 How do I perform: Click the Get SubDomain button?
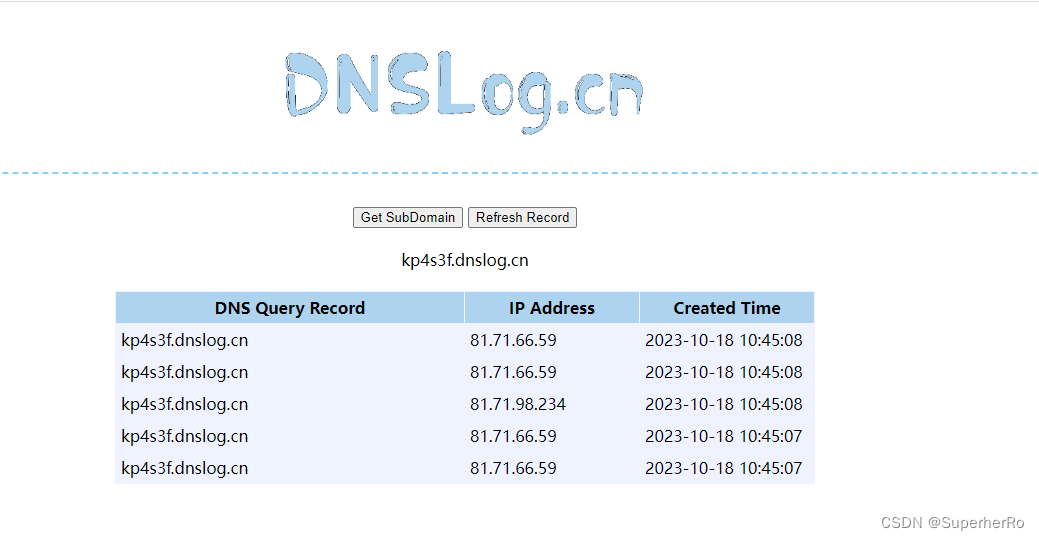[x=408, y=217]
